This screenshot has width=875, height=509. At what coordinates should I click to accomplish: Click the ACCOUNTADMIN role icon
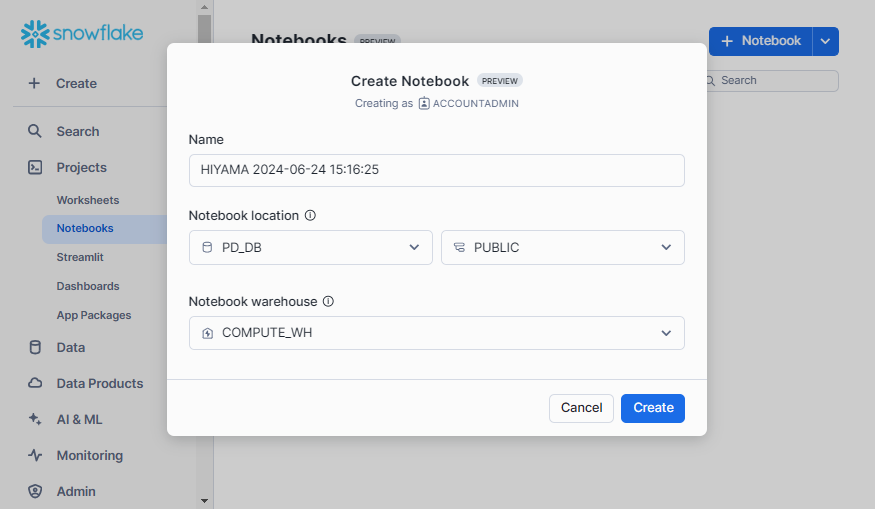[x=424, y=103]
